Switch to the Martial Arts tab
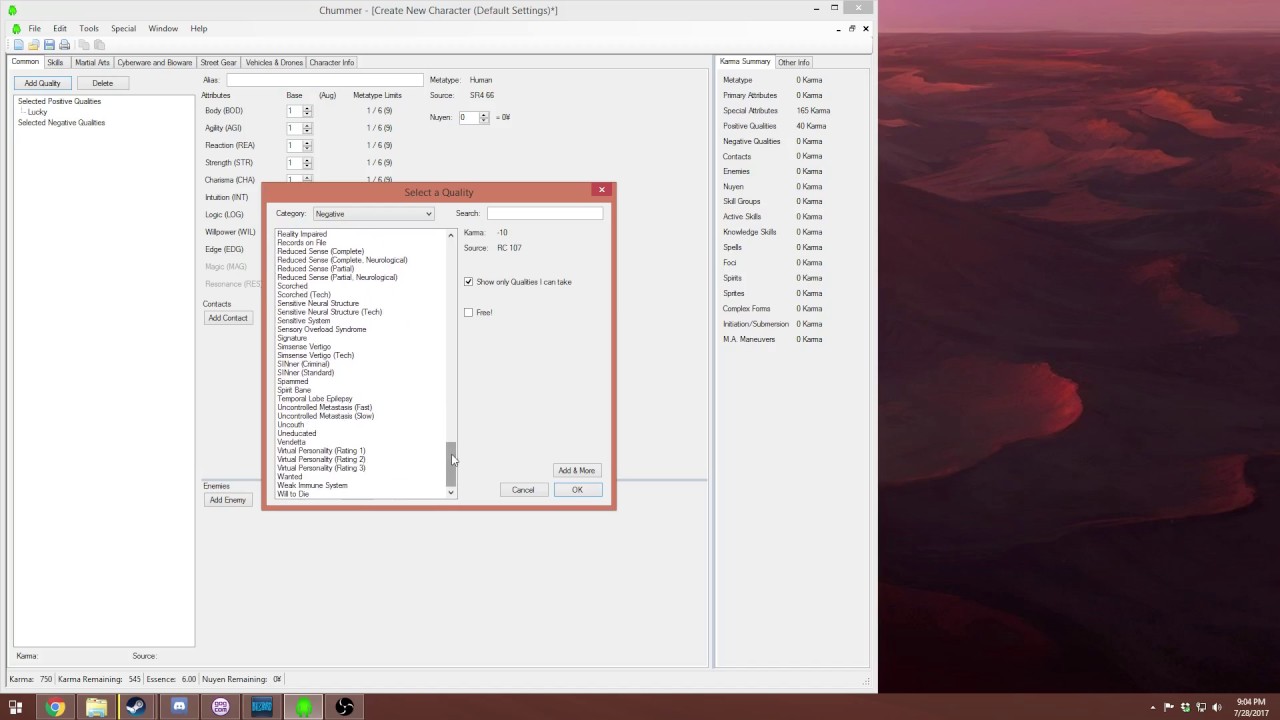This screenshot has height=720, width=1280. (x=92, y=63)
